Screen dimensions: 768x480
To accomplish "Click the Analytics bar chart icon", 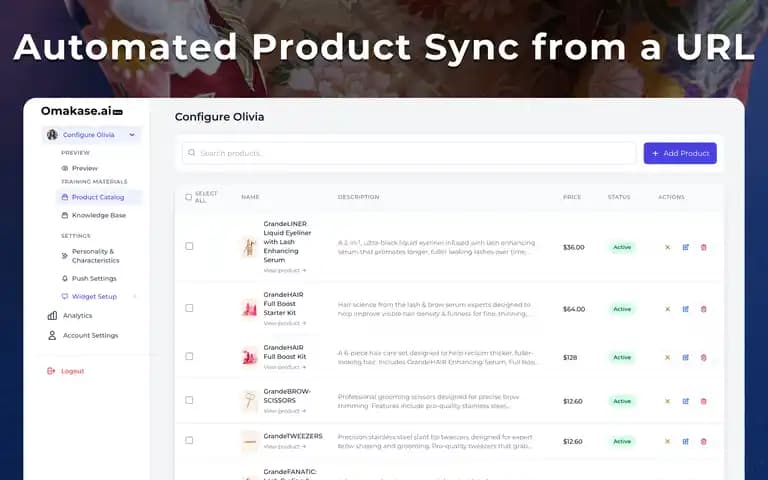I will 52,315.
